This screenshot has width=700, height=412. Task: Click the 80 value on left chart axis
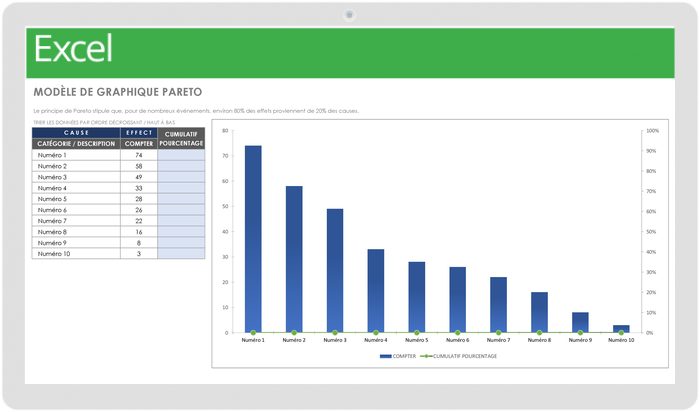pyautogui.click(x=225, y=131)
